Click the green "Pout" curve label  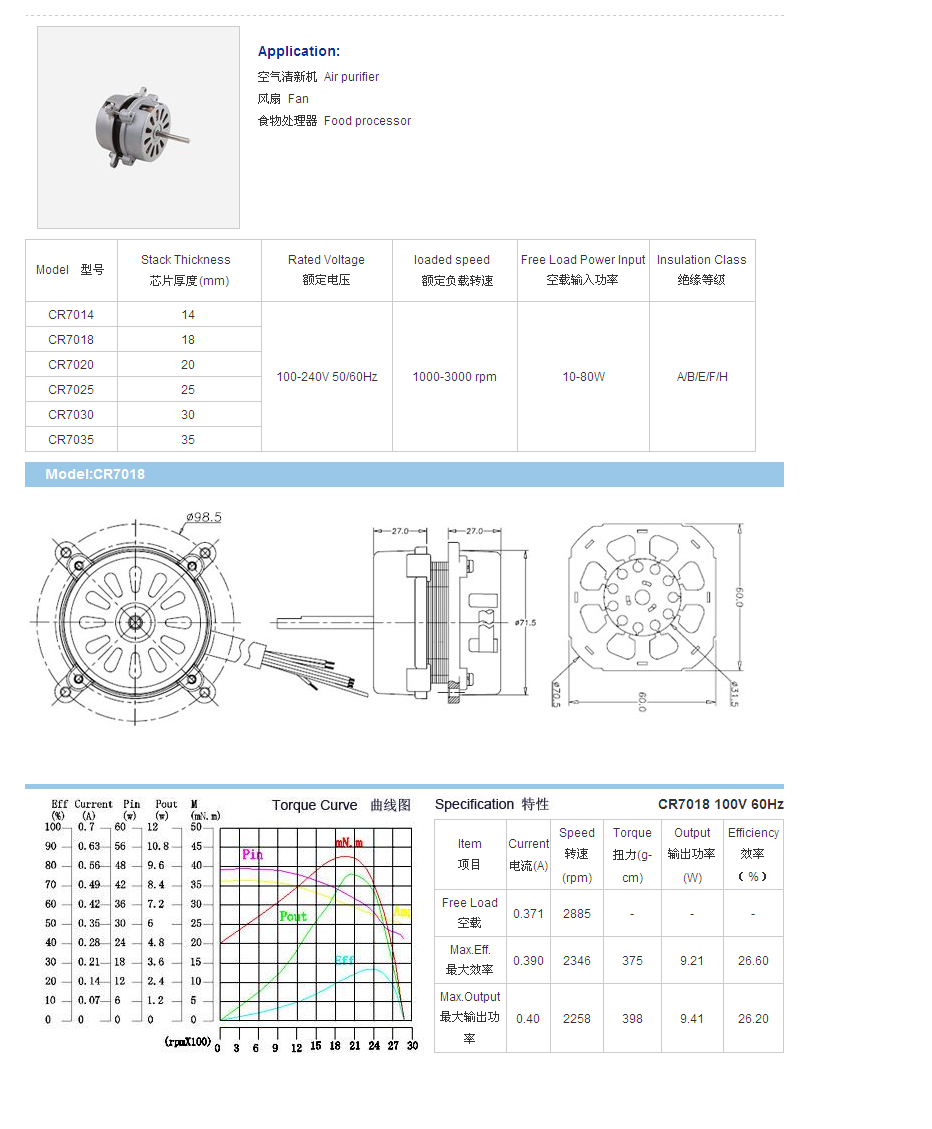293,916
